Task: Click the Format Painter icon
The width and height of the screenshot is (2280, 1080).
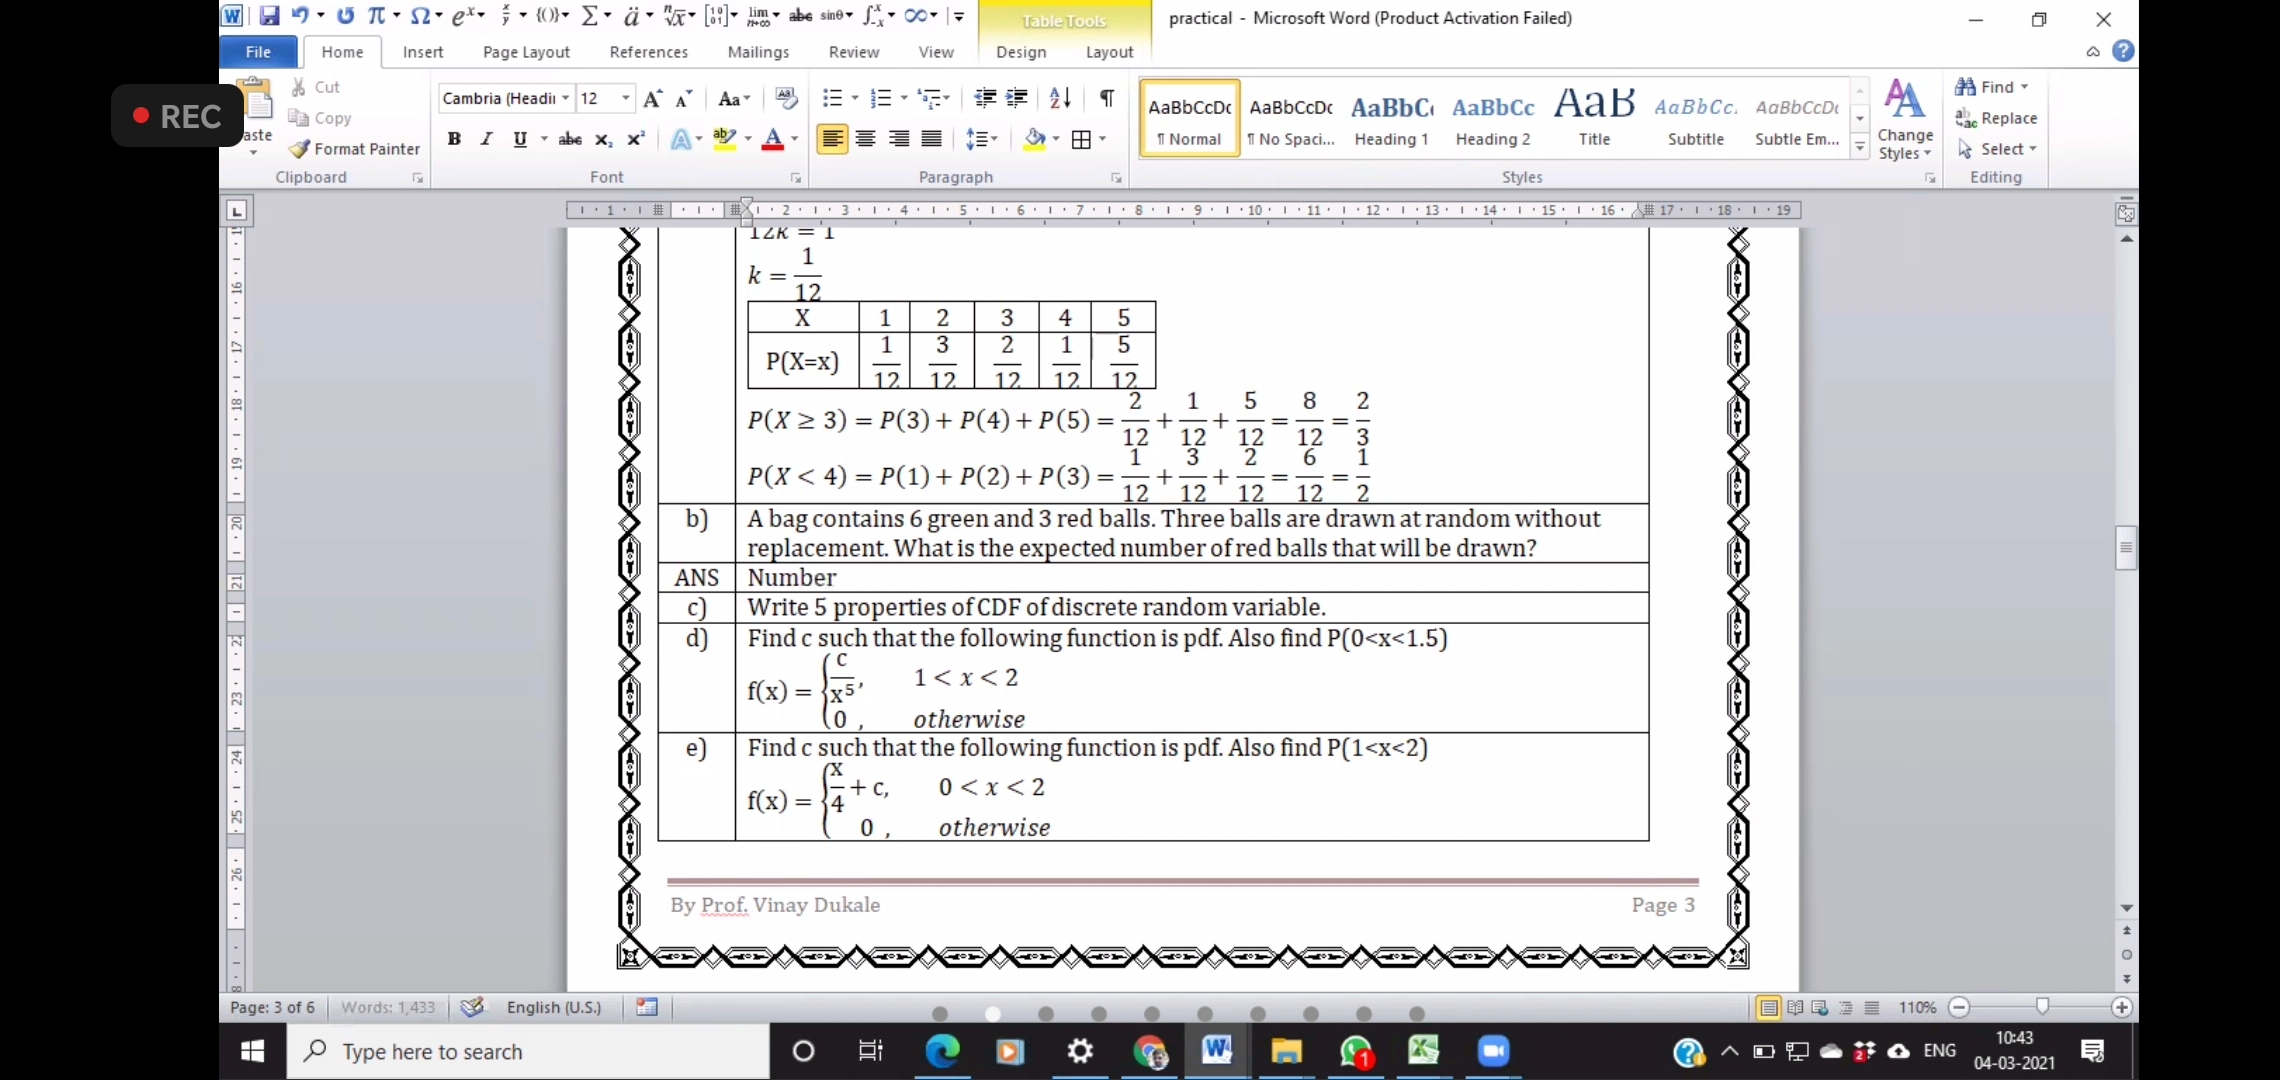Action: pyautogui.click(x=299, y=149)
